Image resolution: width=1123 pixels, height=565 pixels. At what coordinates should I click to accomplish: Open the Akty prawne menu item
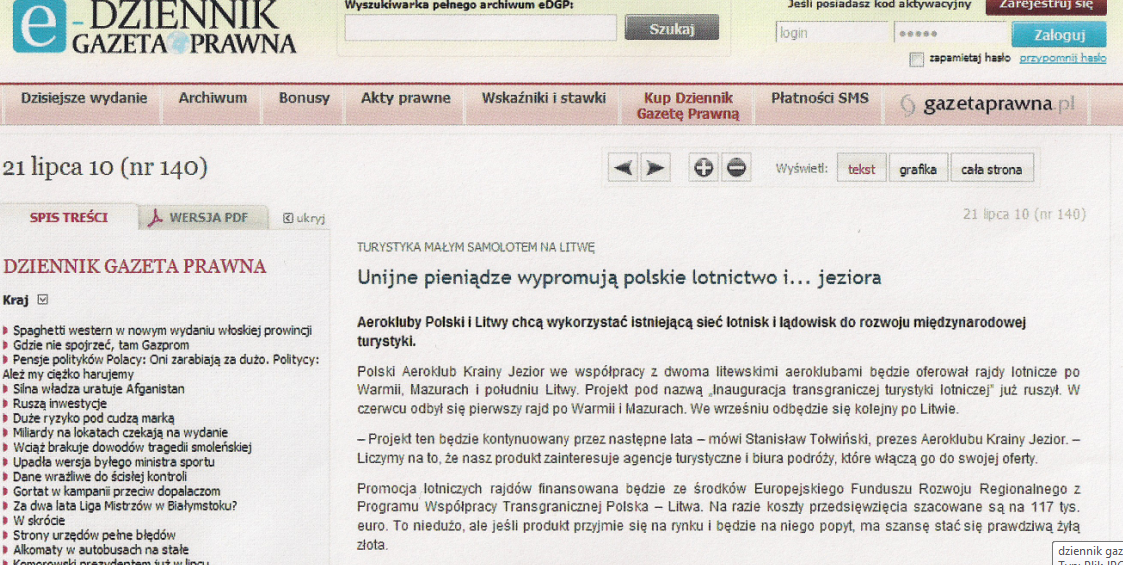405,98
